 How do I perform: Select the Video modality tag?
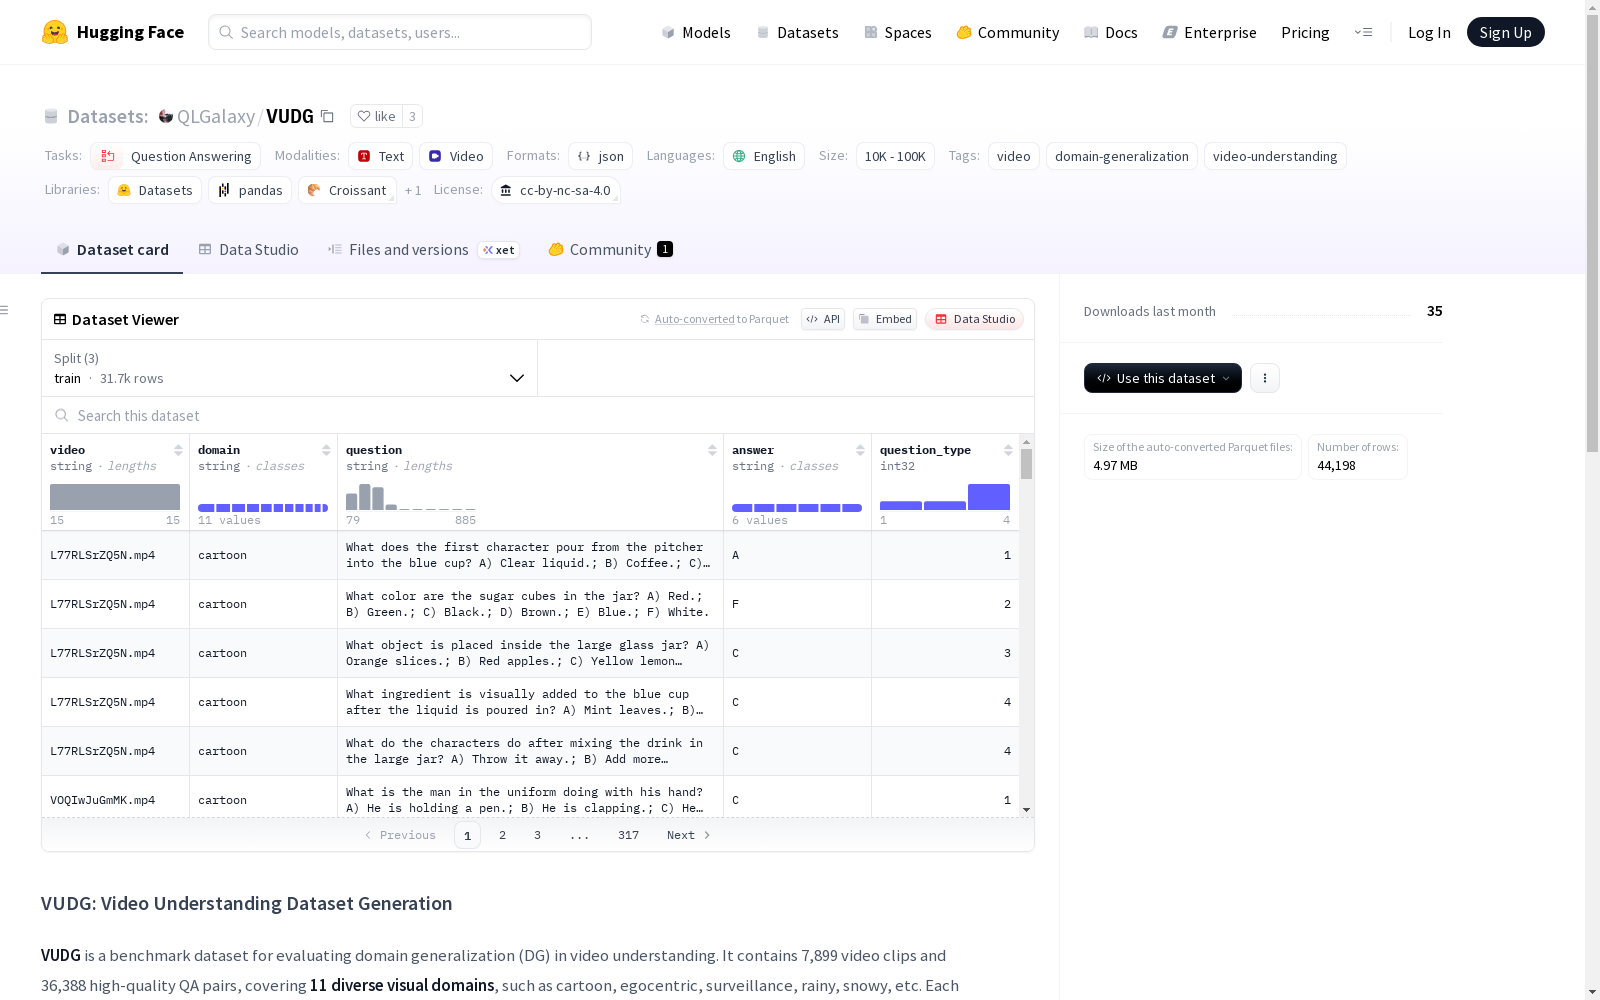[456, 156]
